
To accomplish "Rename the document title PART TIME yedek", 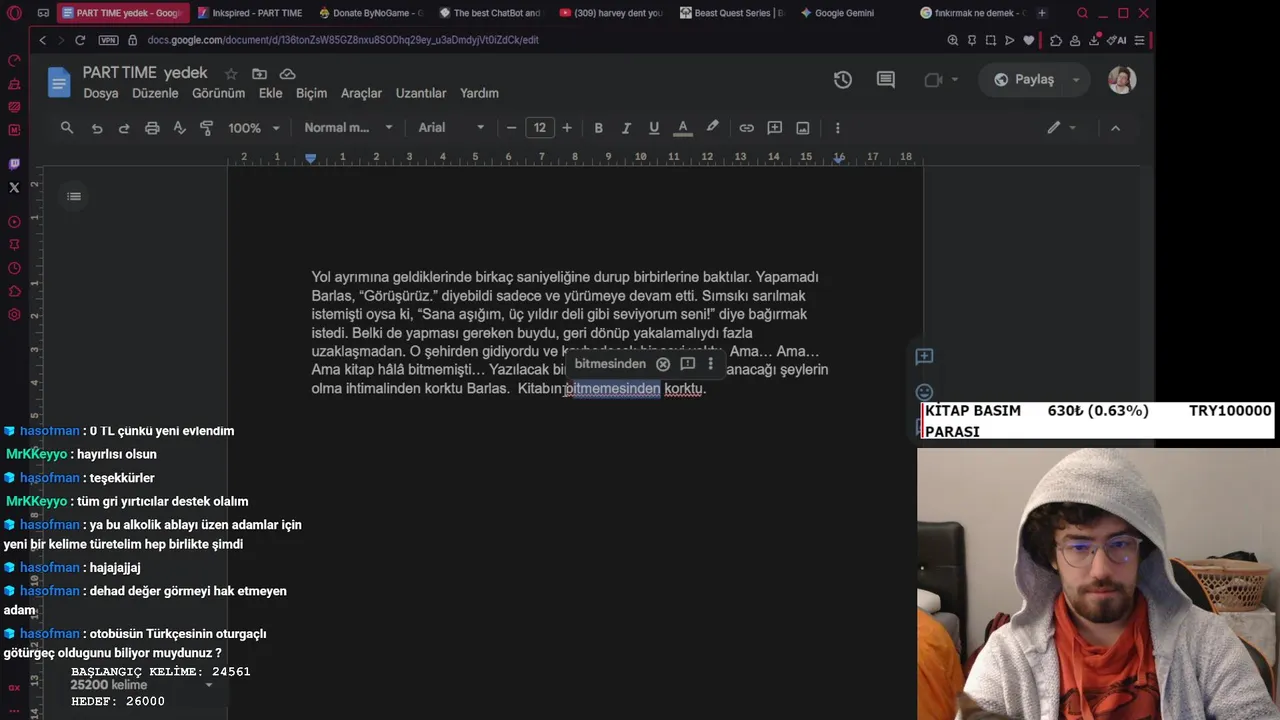I will click(x=145, y=73).
